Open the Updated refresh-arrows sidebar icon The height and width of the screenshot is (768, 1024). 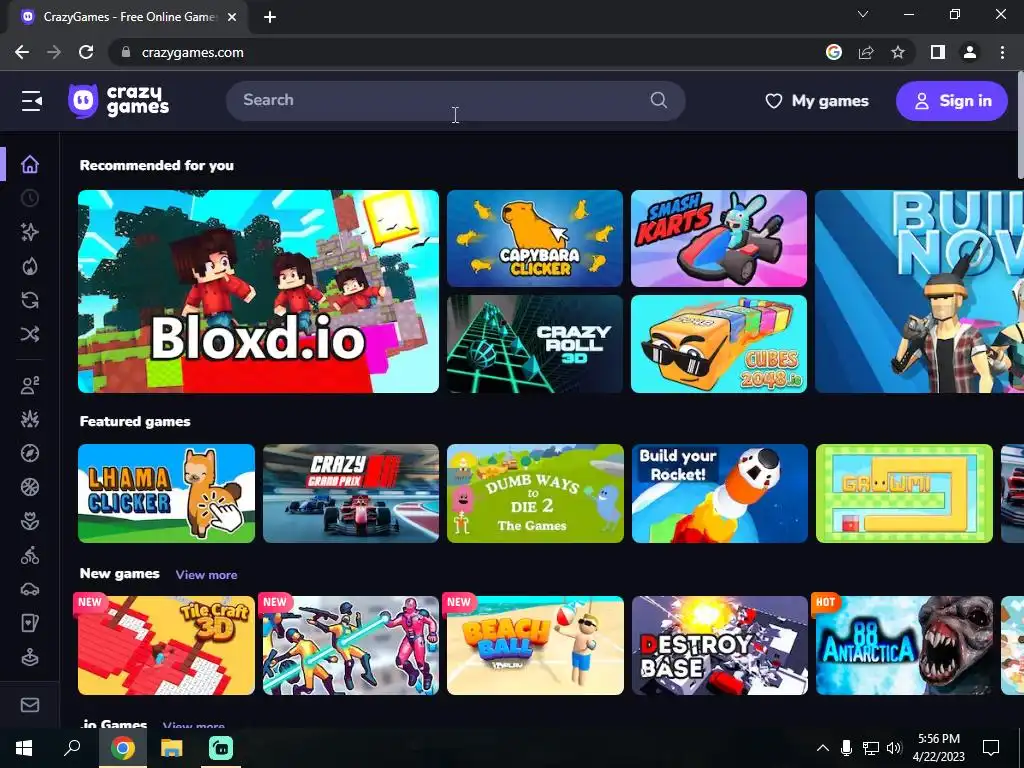(29, 300)
